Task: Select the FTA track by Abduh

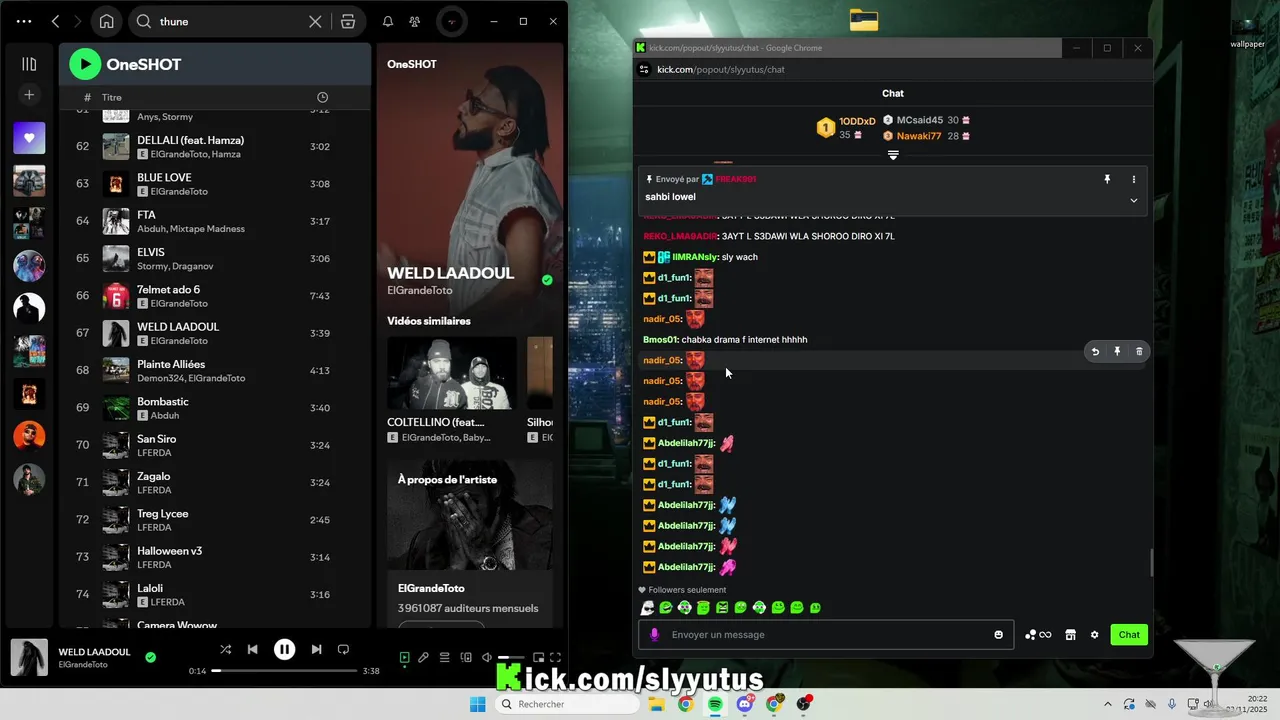Action: pyautogui.click(x=214, y=221)
